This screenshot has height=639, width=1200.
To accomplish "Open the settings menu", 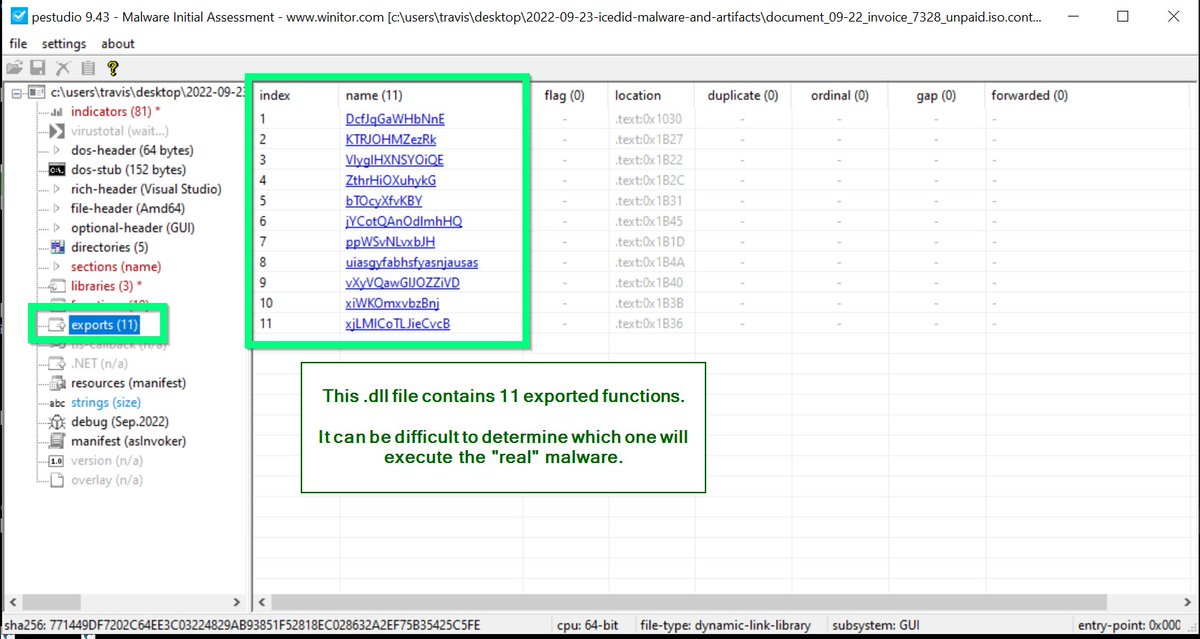I will (x=64, y=43).
